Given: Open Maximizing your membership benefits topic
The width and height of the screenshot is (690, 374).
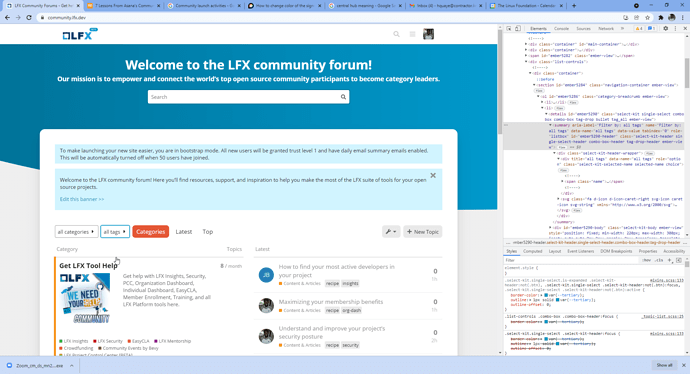Looking at the screenshot, I should (x=331, y=302).
